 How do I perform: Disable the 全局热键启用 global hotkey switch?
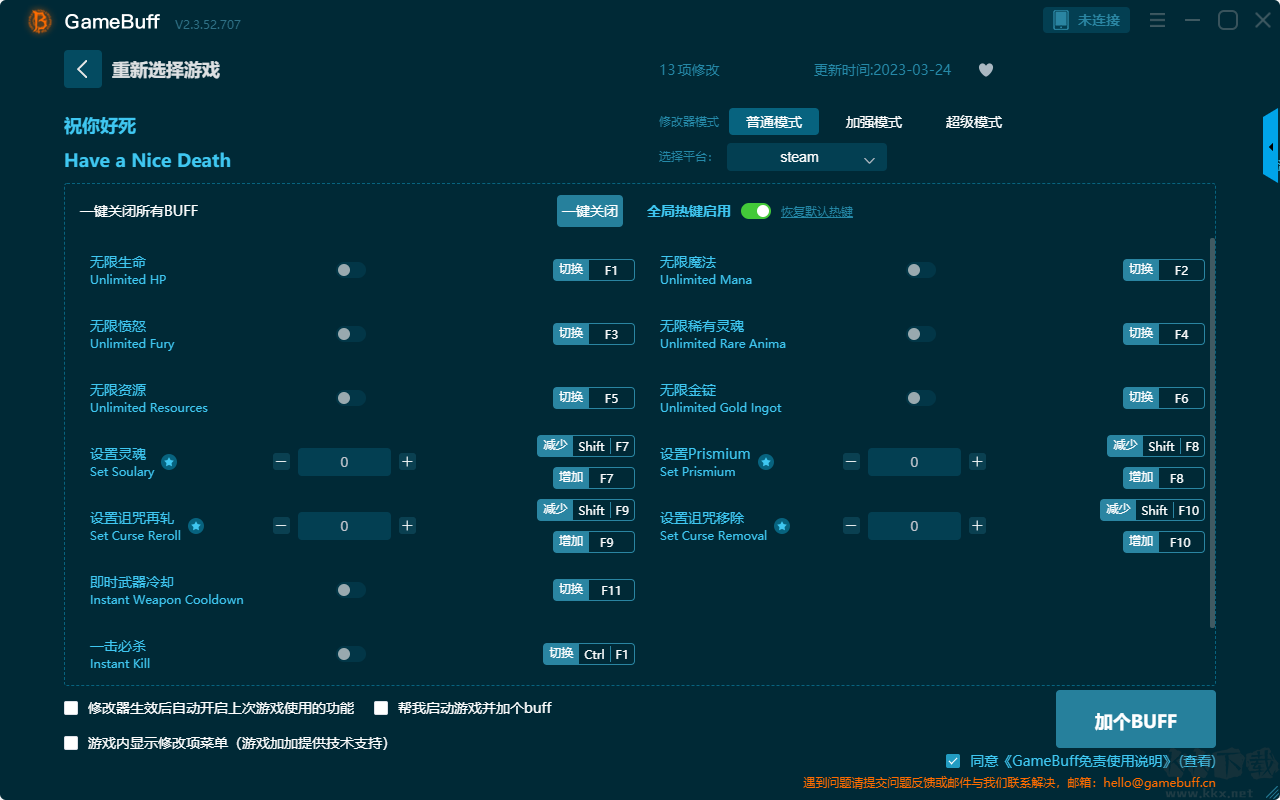(x=756, y=211)
